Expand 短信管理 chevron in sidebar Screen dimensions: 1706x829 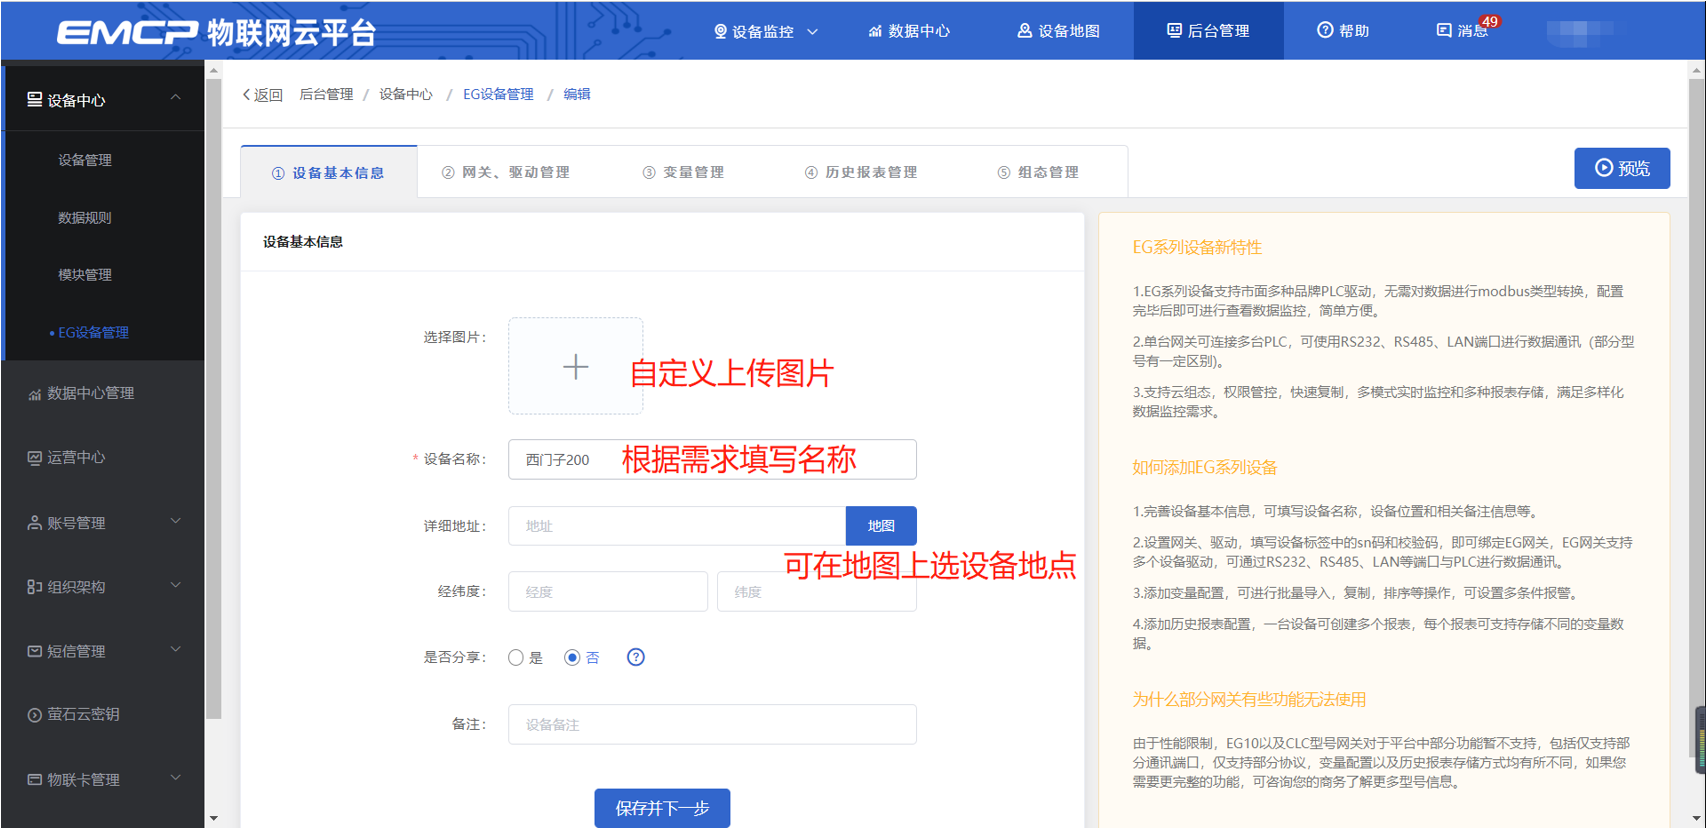(176, 649)
